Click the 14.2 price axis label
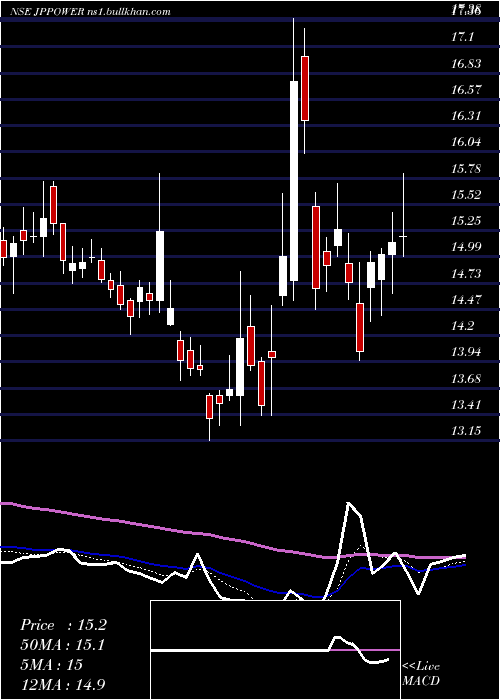This screenshot has width=500, height=700. click(462, 326)
